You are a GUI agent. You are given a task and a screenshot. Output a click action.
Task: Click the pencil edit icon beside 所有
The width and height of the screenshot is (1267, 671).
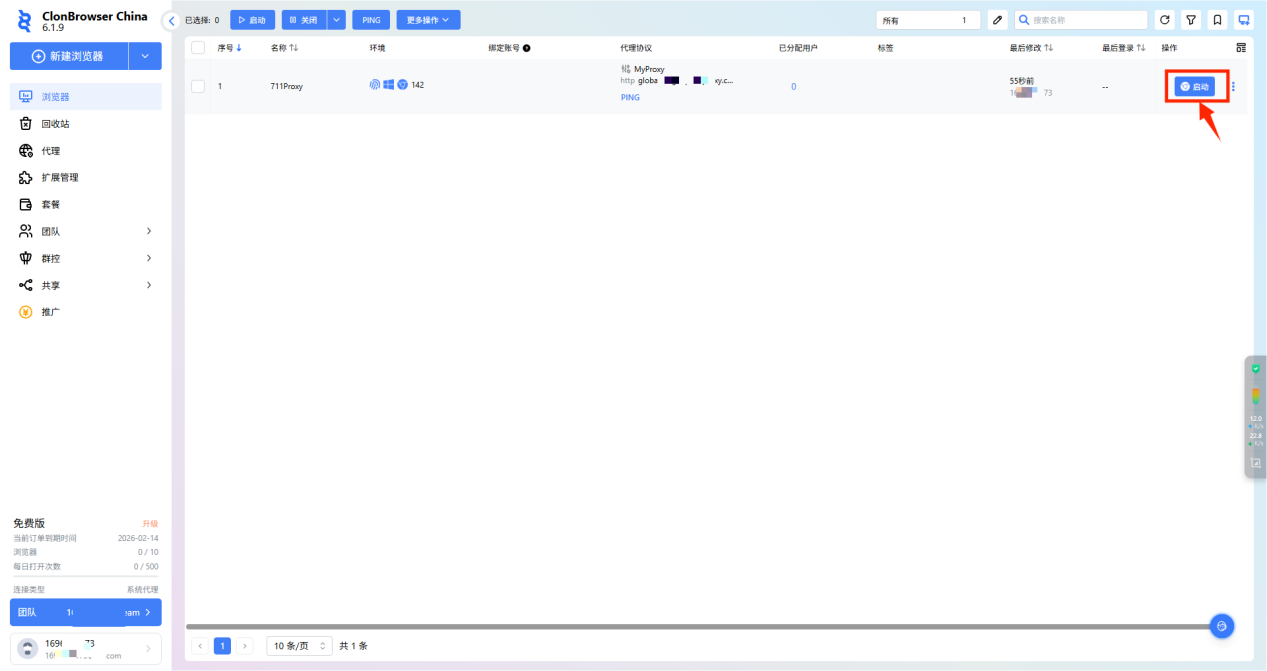pos(997,20)
